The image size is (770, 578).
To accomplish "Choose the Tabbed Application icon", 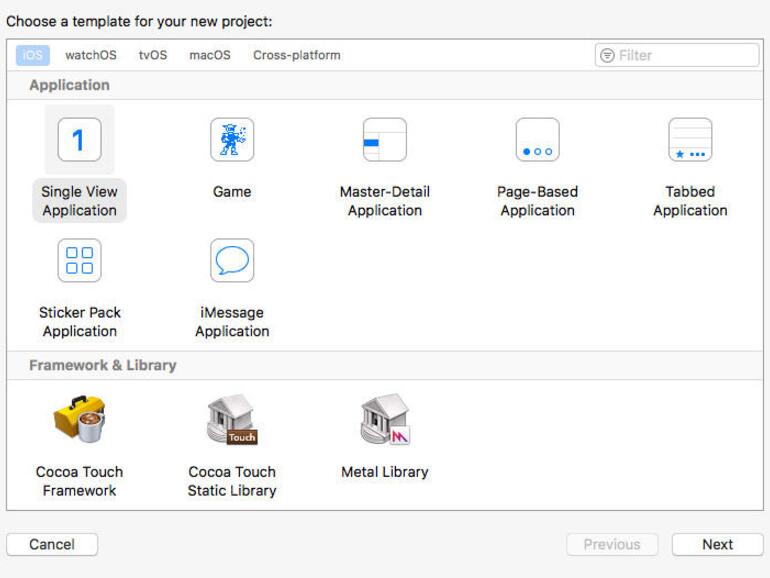I will click(690, 140).
